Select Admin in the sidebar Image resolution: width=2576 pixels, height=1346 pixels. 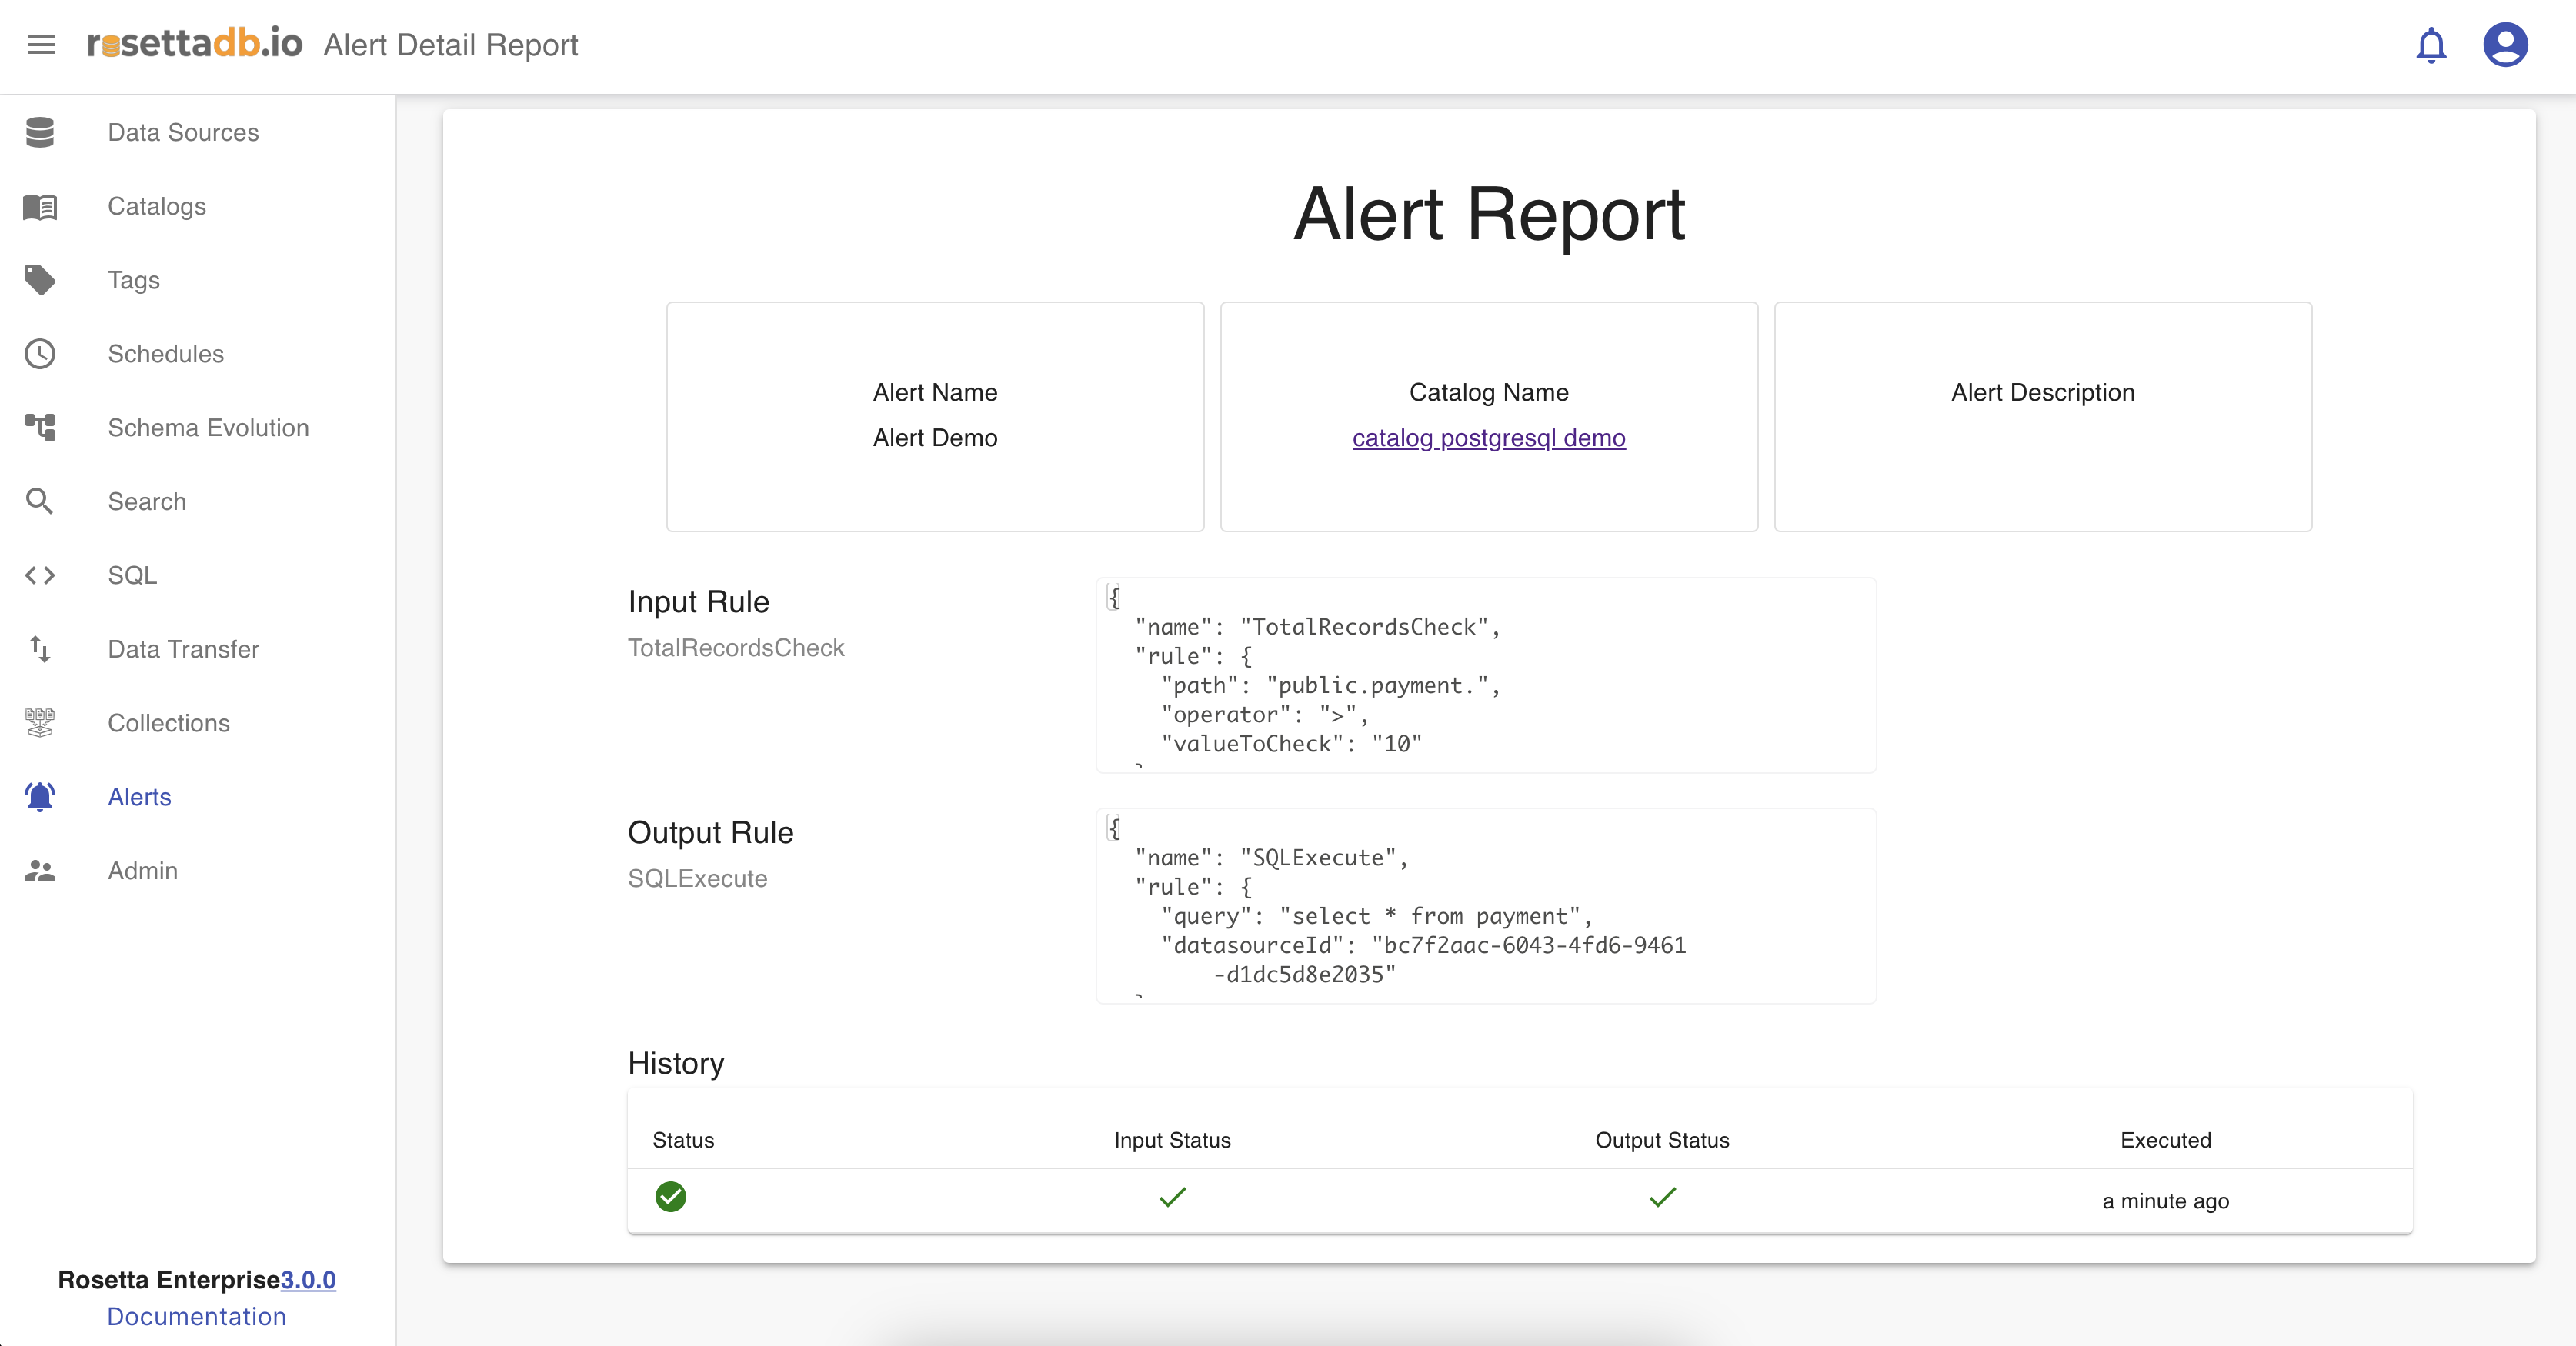143,870
